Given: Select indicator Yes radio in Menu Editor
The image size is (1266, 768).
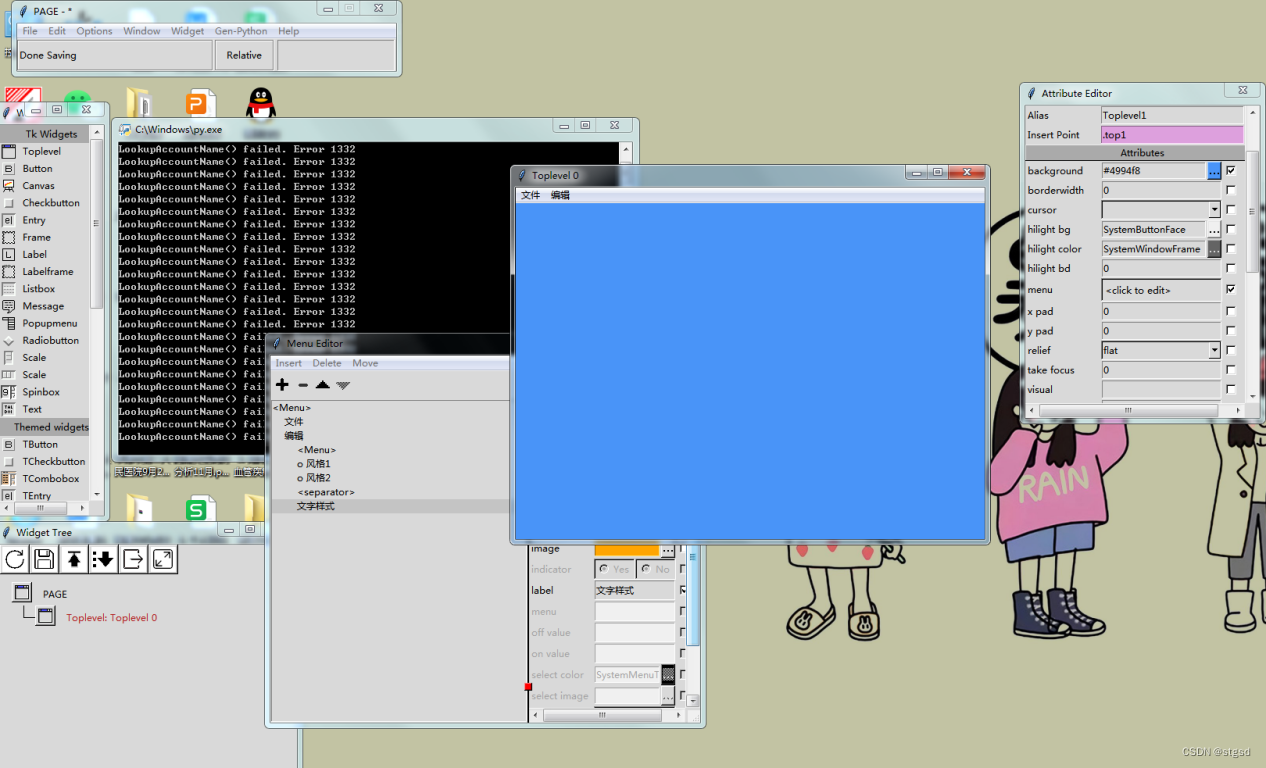Looking at the screenshot, I should tap(615, 569).
